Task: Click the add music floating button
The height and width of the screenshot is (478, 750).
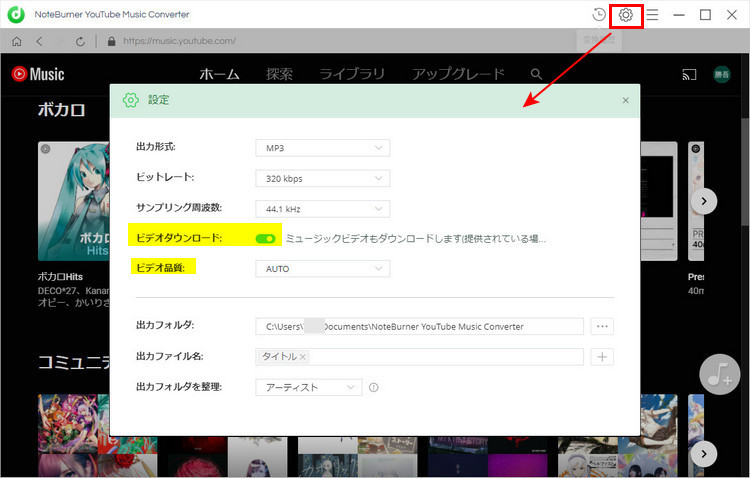Action: (x=719, y=375)
